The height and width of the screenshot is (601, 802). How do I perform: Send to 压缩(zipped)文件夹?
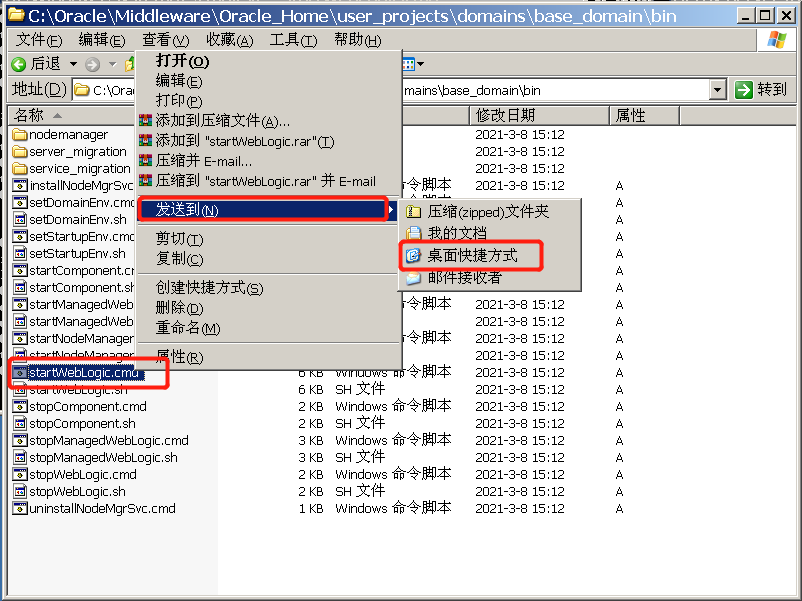point(489,211)
